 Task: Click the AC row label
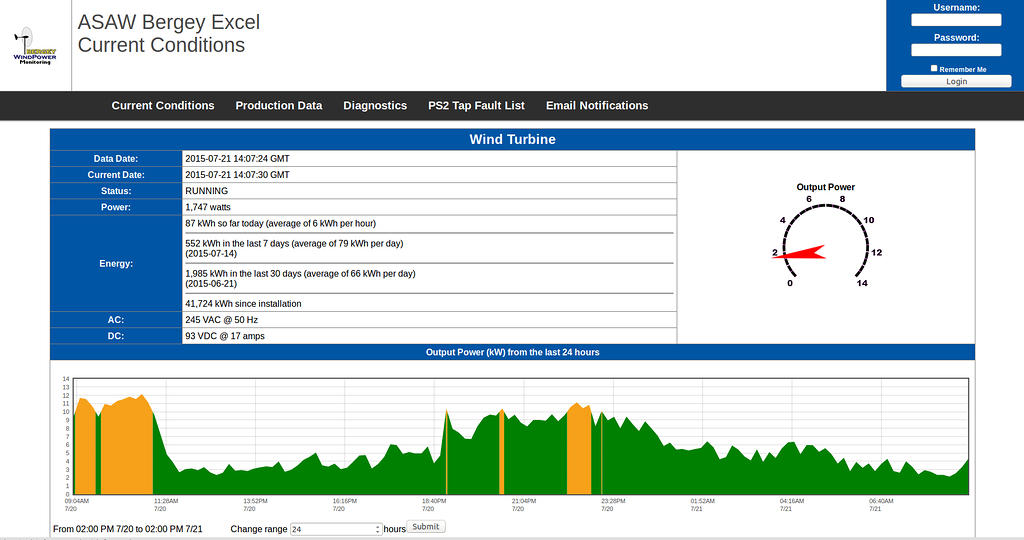116,320
